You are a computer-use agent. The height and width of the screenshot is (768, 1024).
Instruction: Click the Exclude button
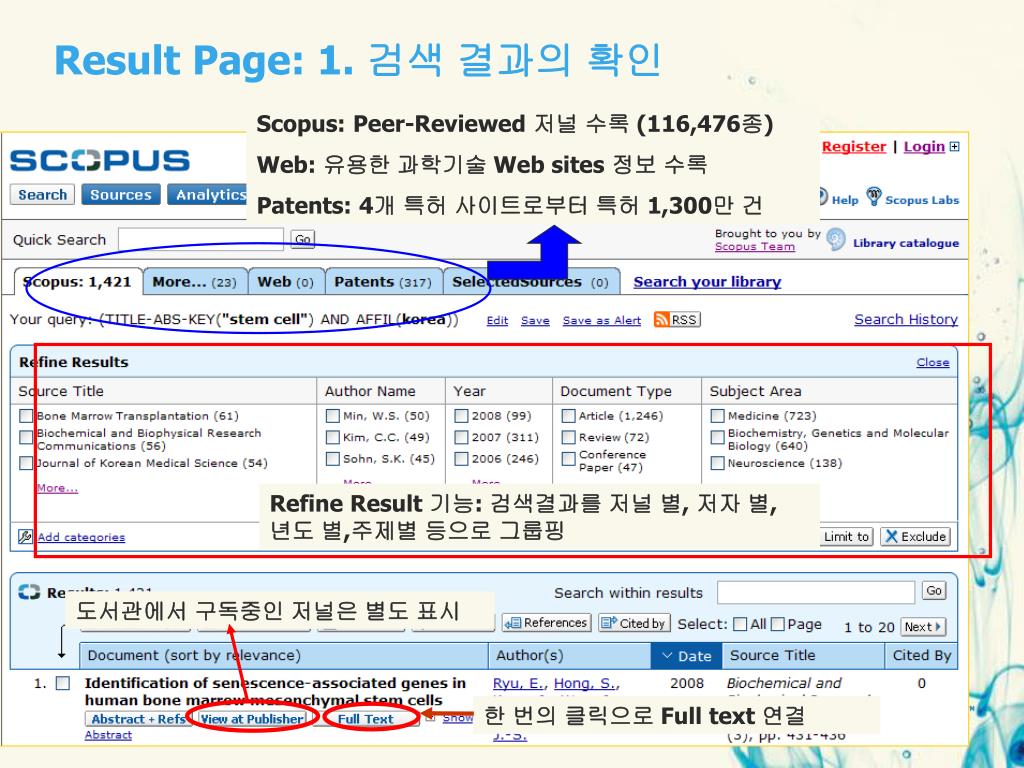click(x=916, y=537)
